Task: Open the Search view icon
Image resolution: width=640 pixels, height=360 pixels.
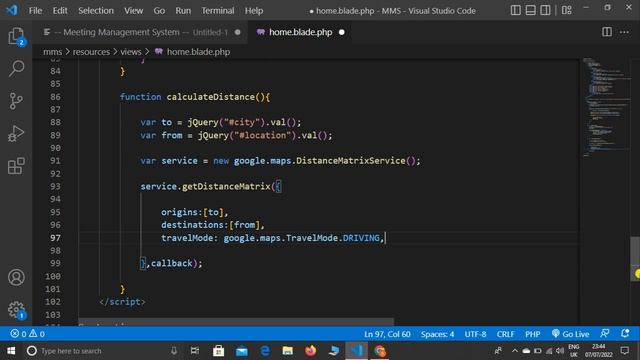Action: tap(16, 68)
